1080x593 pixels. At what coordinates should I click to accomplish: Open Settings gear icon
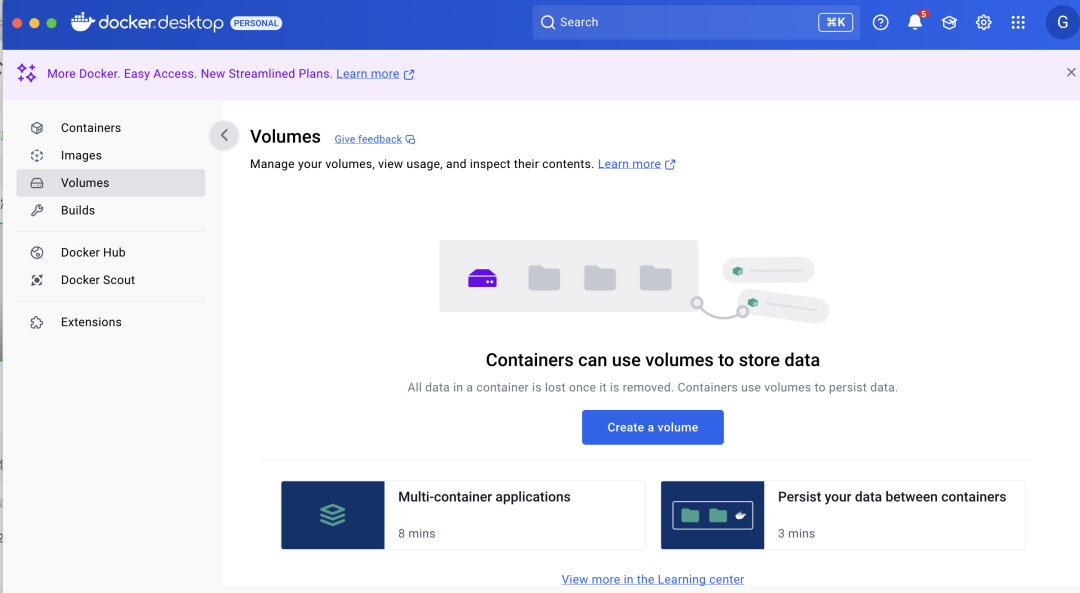(x=984, y=22)
